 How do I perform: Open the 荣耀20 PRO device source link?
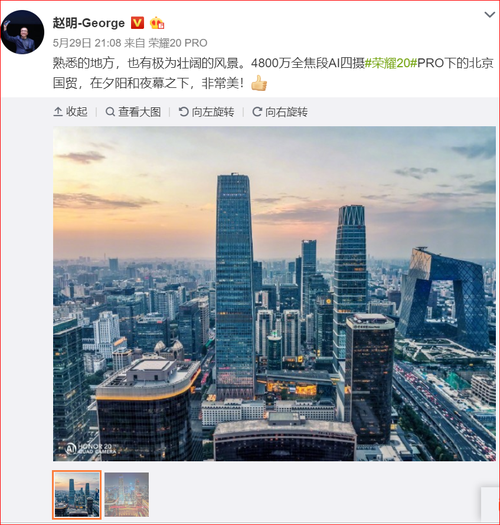pos(178,43)
